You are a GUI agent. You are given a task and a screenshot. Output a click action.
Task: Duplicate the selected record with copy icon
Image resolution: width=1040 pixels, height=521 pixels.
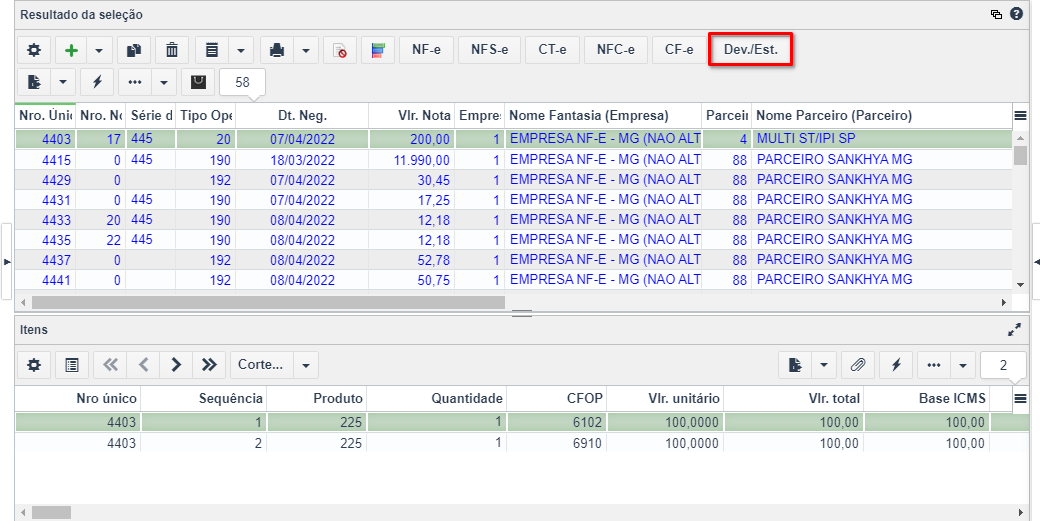pos(134,50)
